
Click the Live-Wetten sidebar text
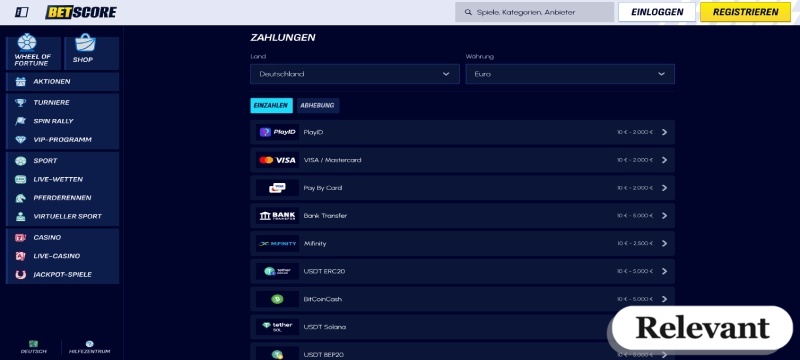[58, 179]
